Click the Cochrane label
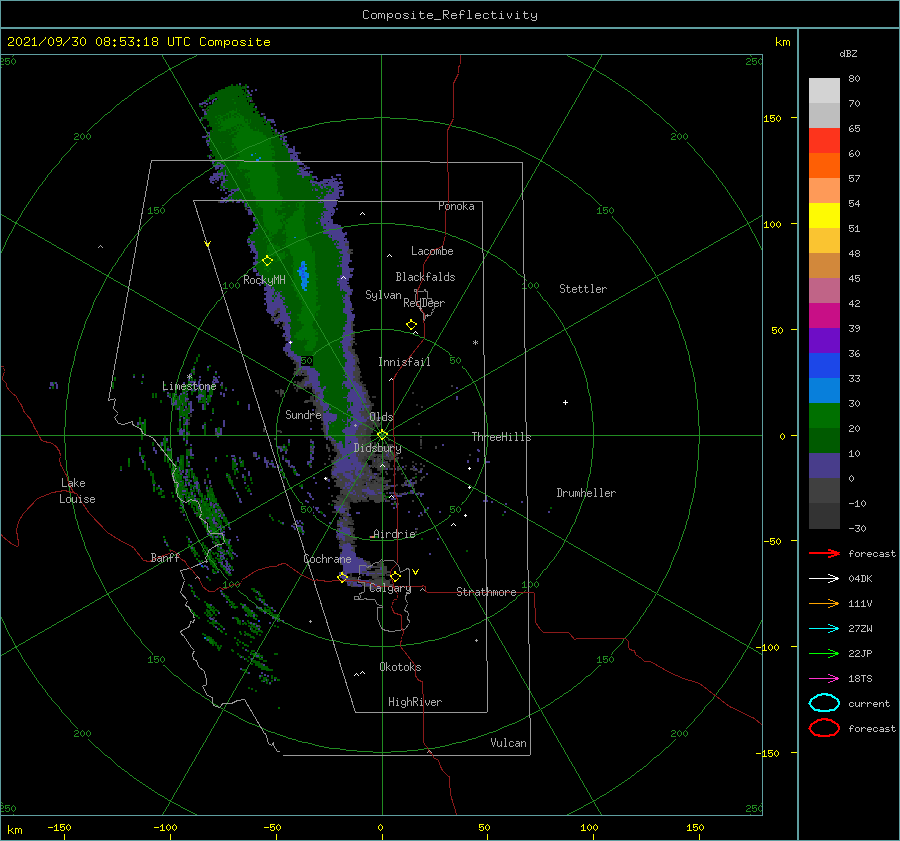 click(327, 559)
